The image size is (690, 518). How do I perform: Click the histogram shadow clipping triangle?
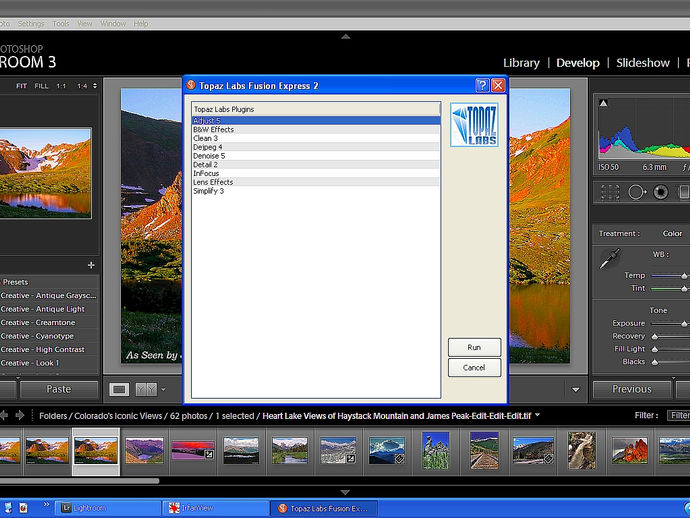coord(603,103)
